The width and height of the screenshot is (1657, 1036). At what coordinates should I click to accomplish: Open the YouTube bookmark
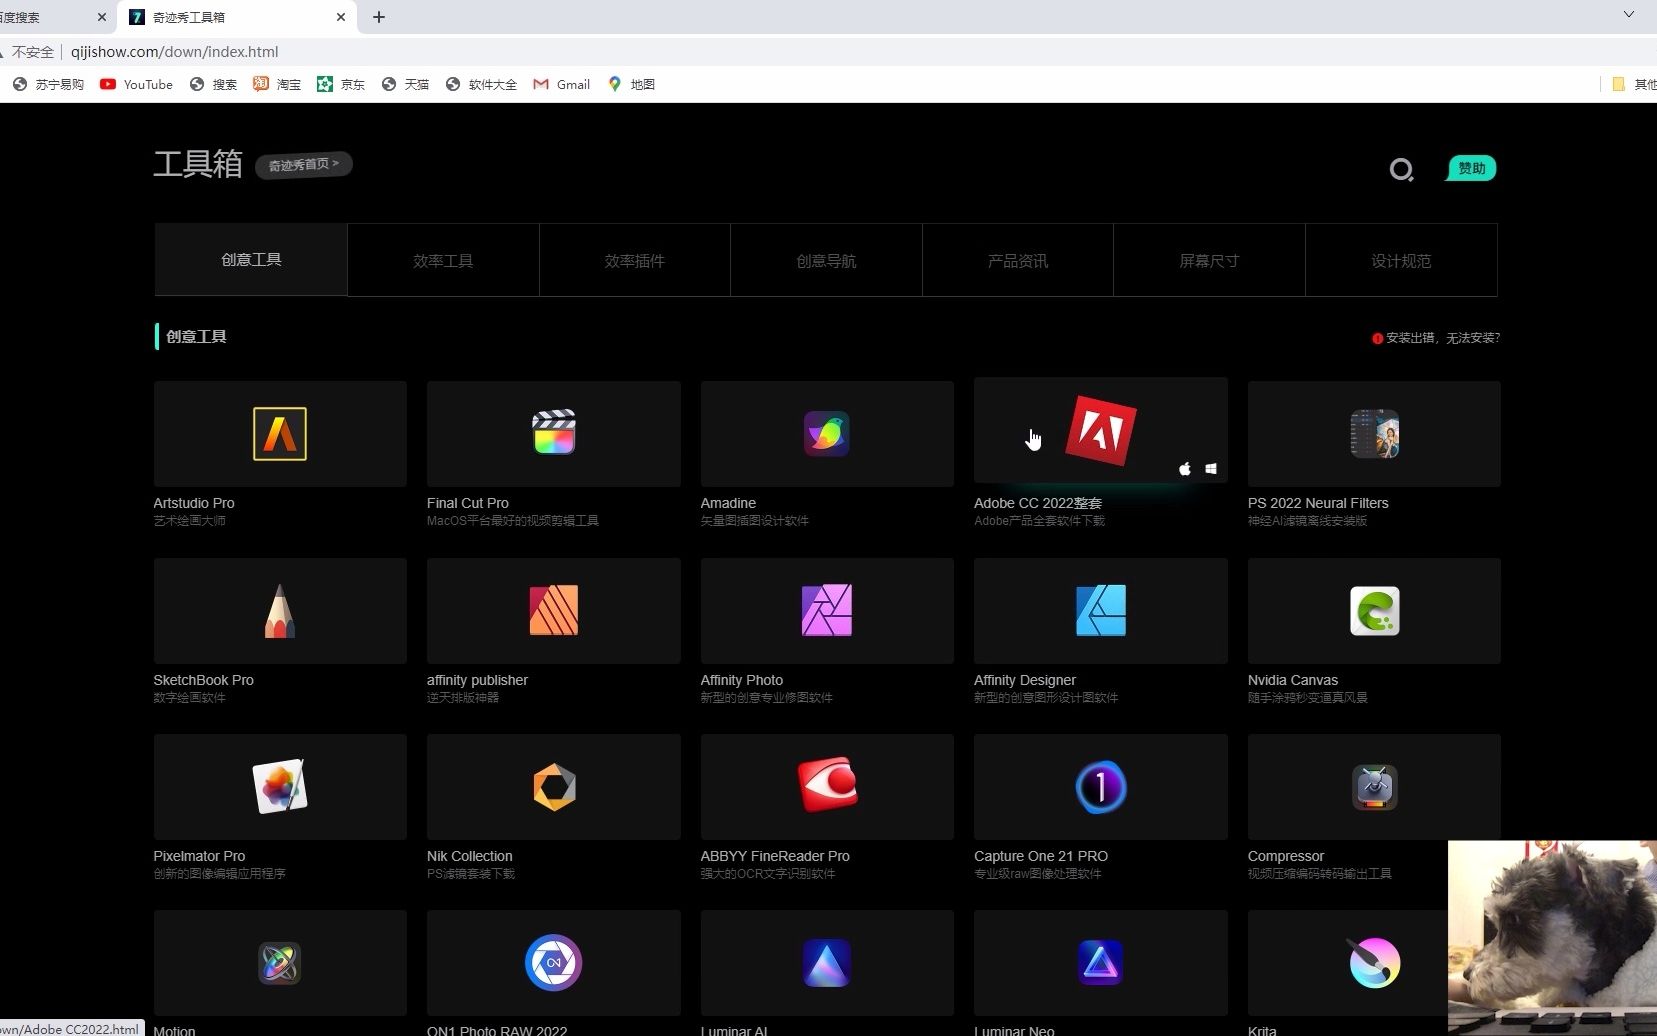(x=137, y=85)
